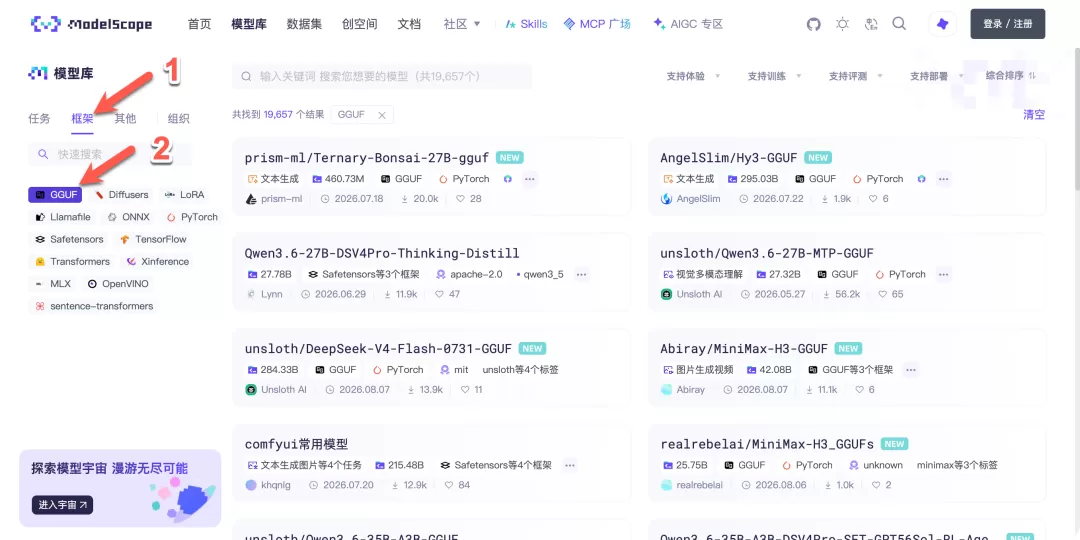Expand the 支持评测 filter dropdown
This screenshot has width=1080, height=540.
[x=856, y=76]
